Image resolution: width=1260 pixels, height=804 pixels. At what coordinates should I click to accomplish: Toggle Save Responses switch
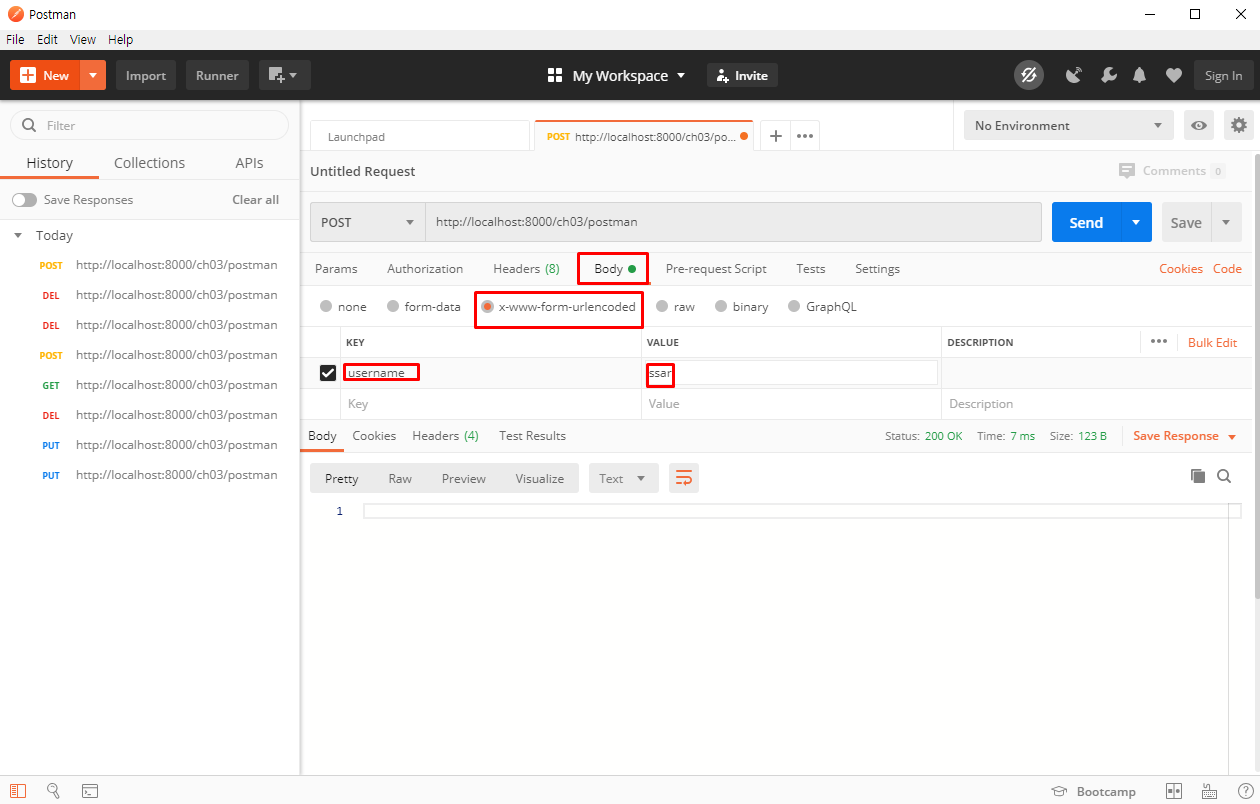(x=24, y=200)
